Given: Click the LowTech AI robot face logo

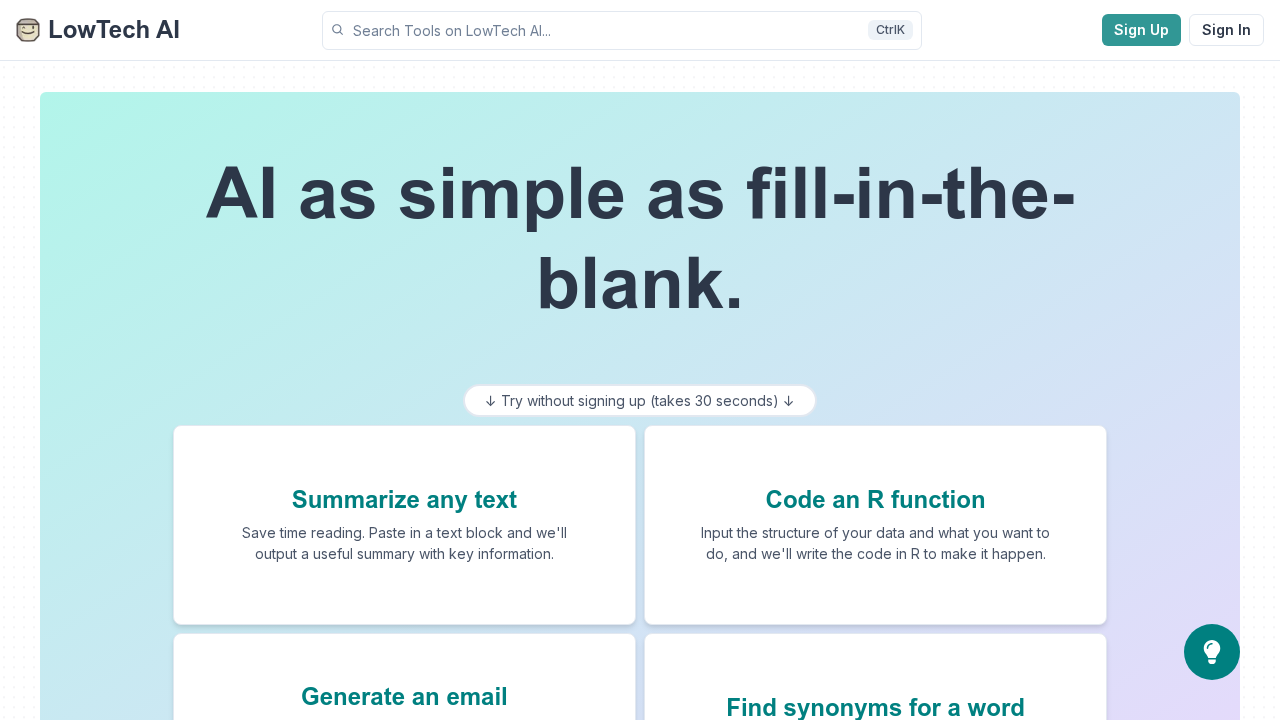Looking at the screenshot, I should (28, 30).
